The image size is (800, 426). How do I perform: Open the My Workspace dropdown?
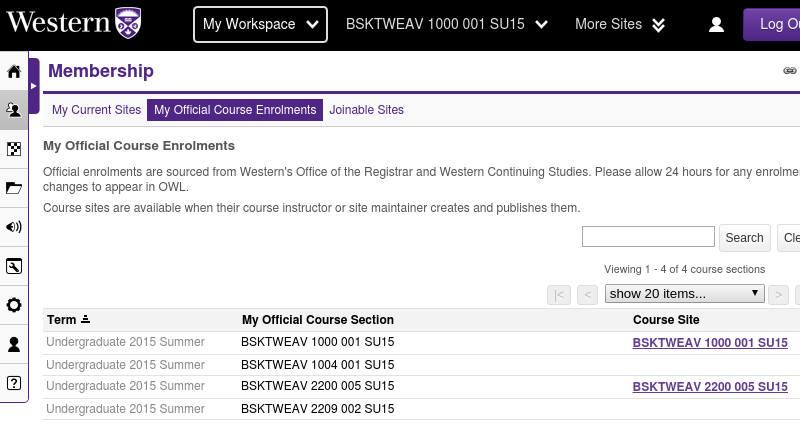[260, 24]
